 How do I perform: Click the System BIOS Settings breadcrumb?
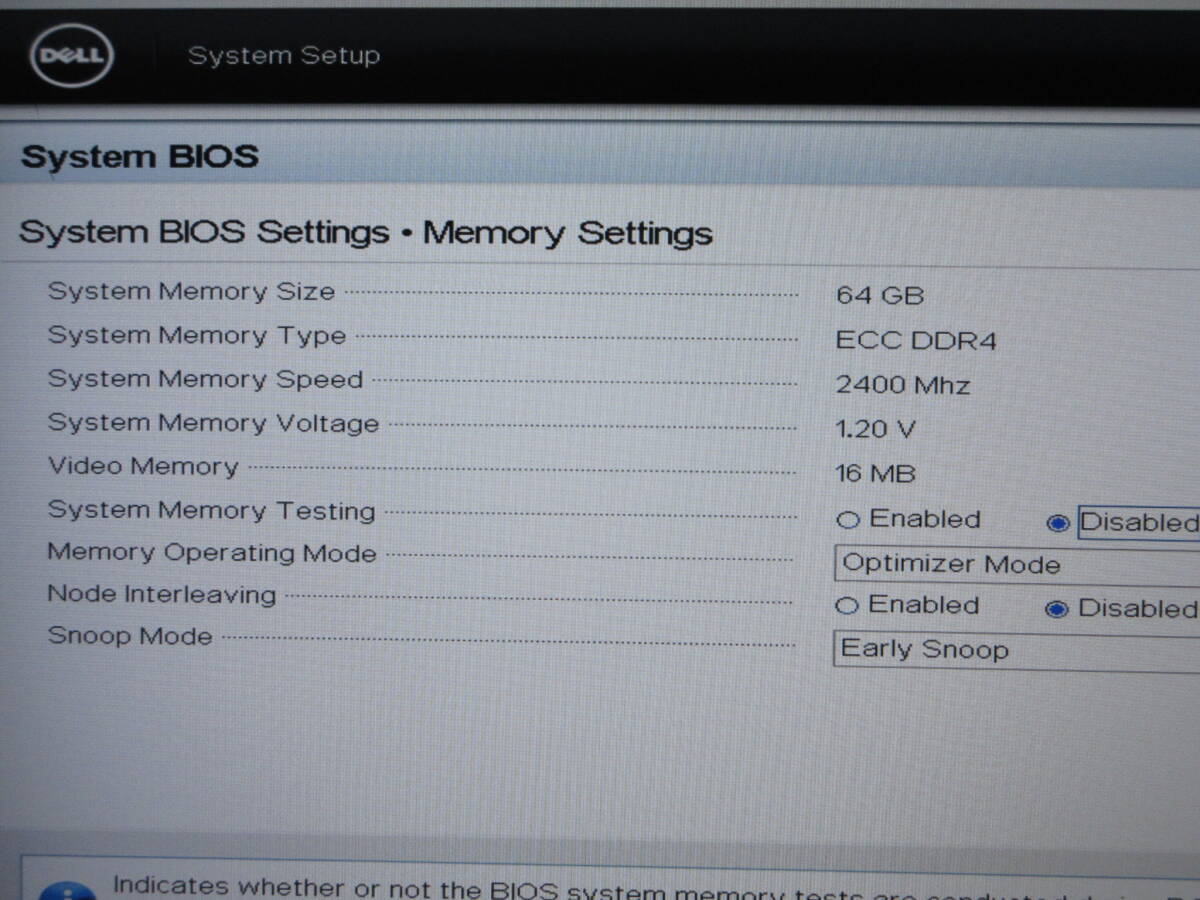tap(204, 232)
